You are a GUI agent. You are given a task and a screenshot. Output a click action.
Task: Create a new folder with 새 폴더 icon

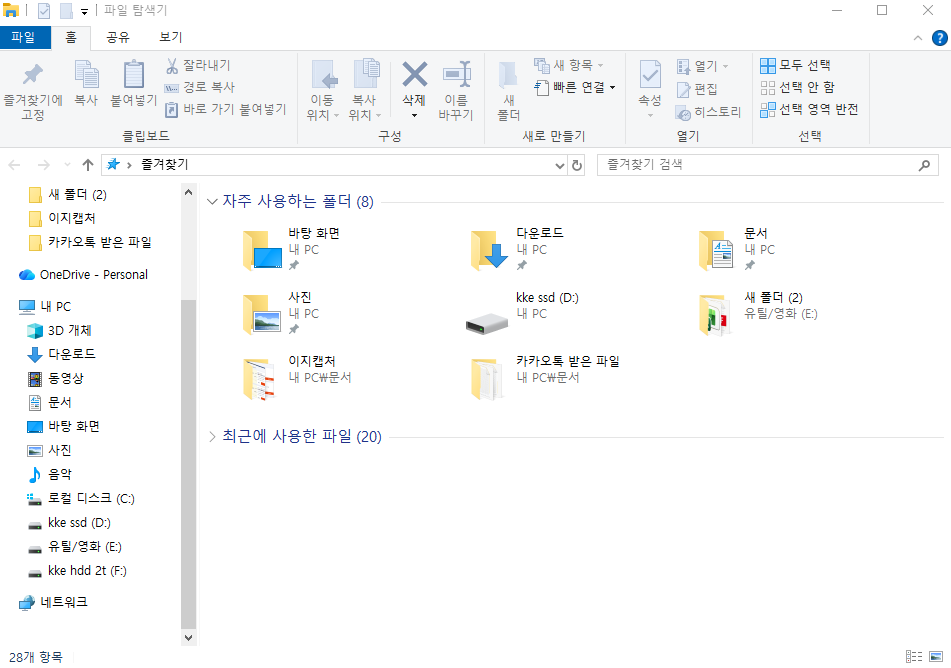(508, 76)
